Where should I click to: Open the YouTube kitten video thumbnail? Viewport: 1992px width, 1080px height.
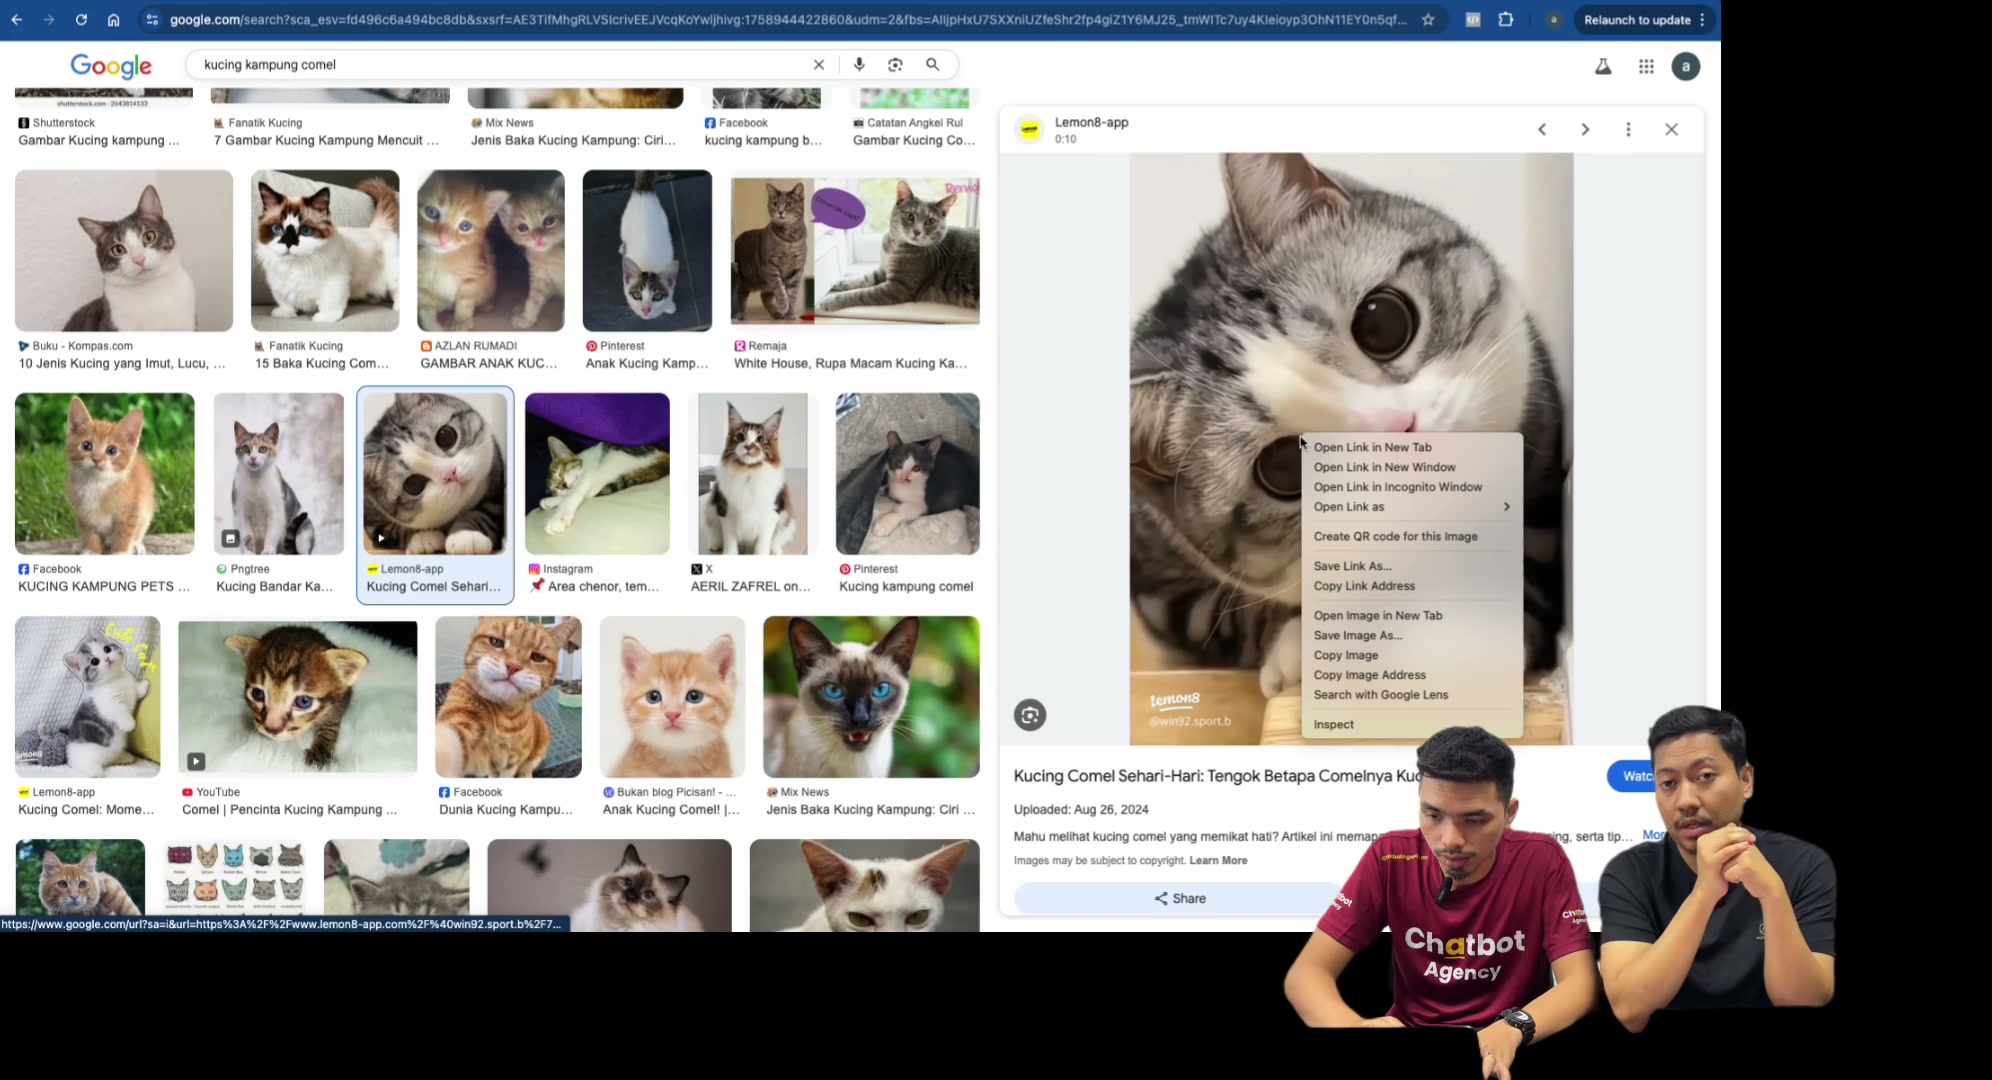(297, 697)
